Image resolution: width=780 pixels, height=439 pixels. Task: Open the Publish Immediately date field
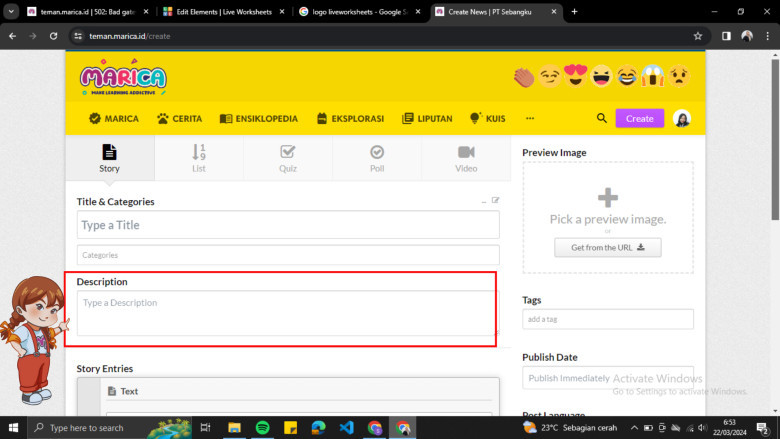click(607, 378)
